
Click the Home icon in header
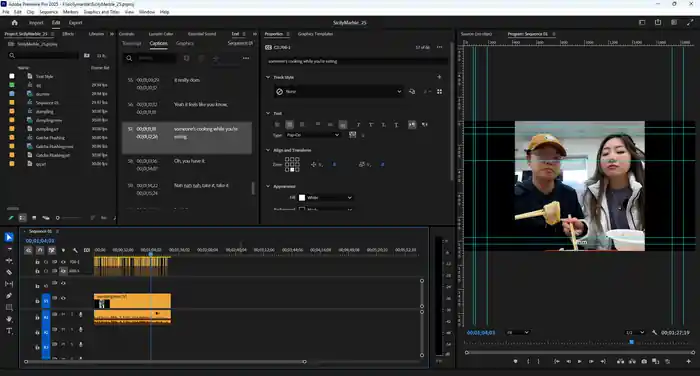tap(14, 23)
